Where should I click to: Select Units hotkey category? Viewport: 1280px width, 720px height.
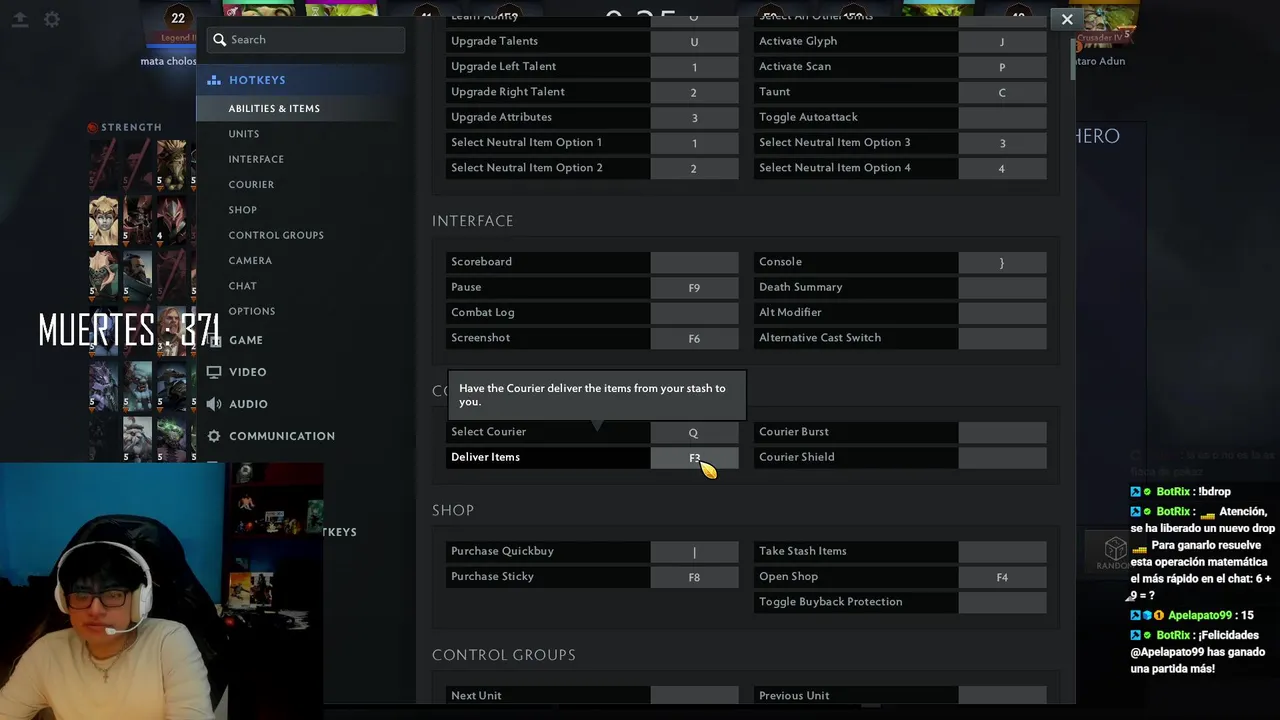coord(244,134)
